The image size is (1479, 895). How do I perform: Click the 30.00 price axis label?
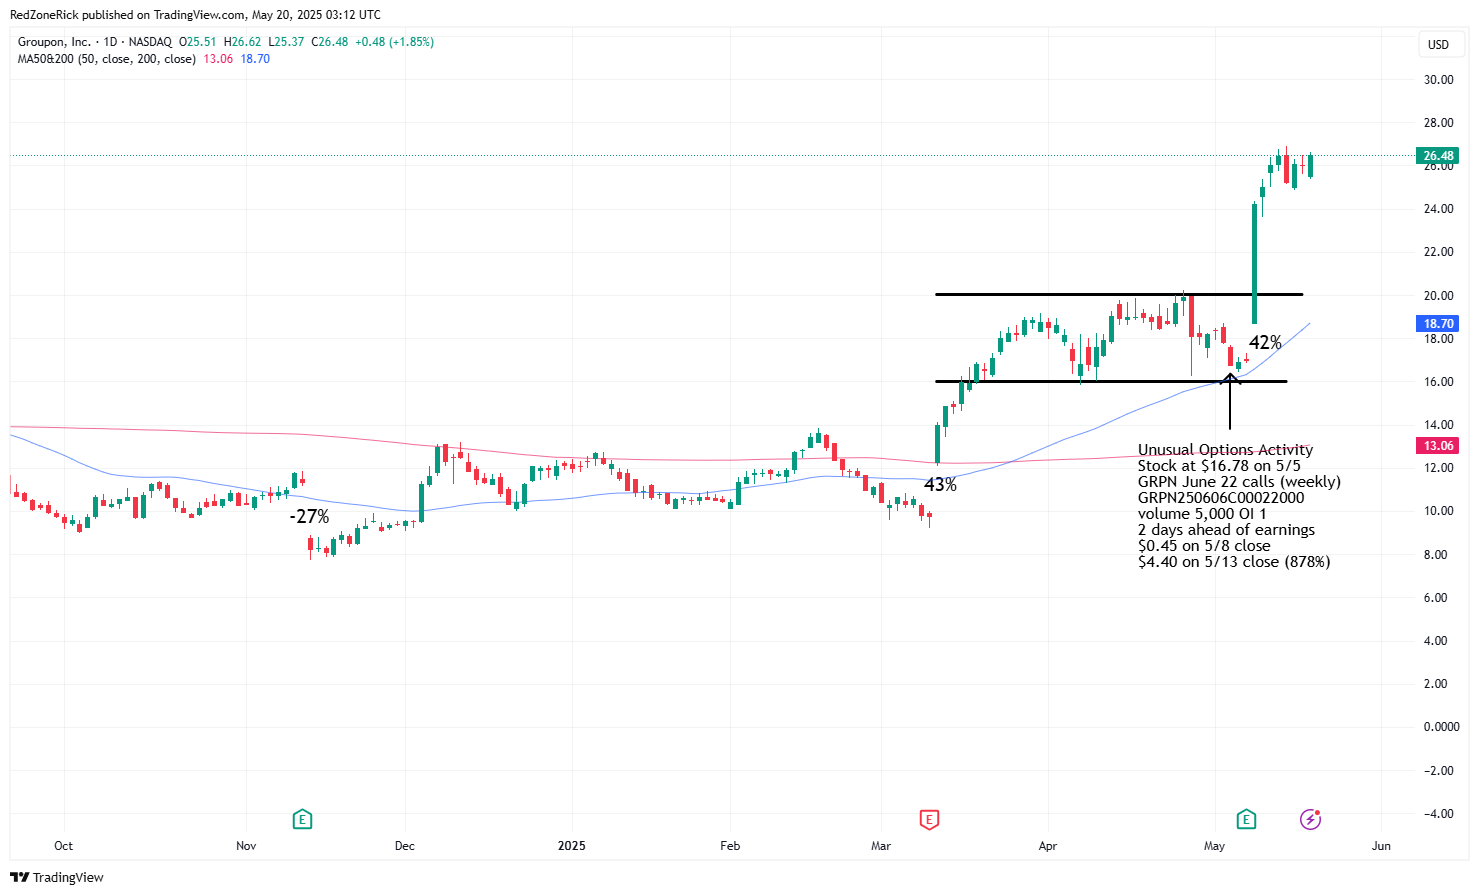[1438, 80]
